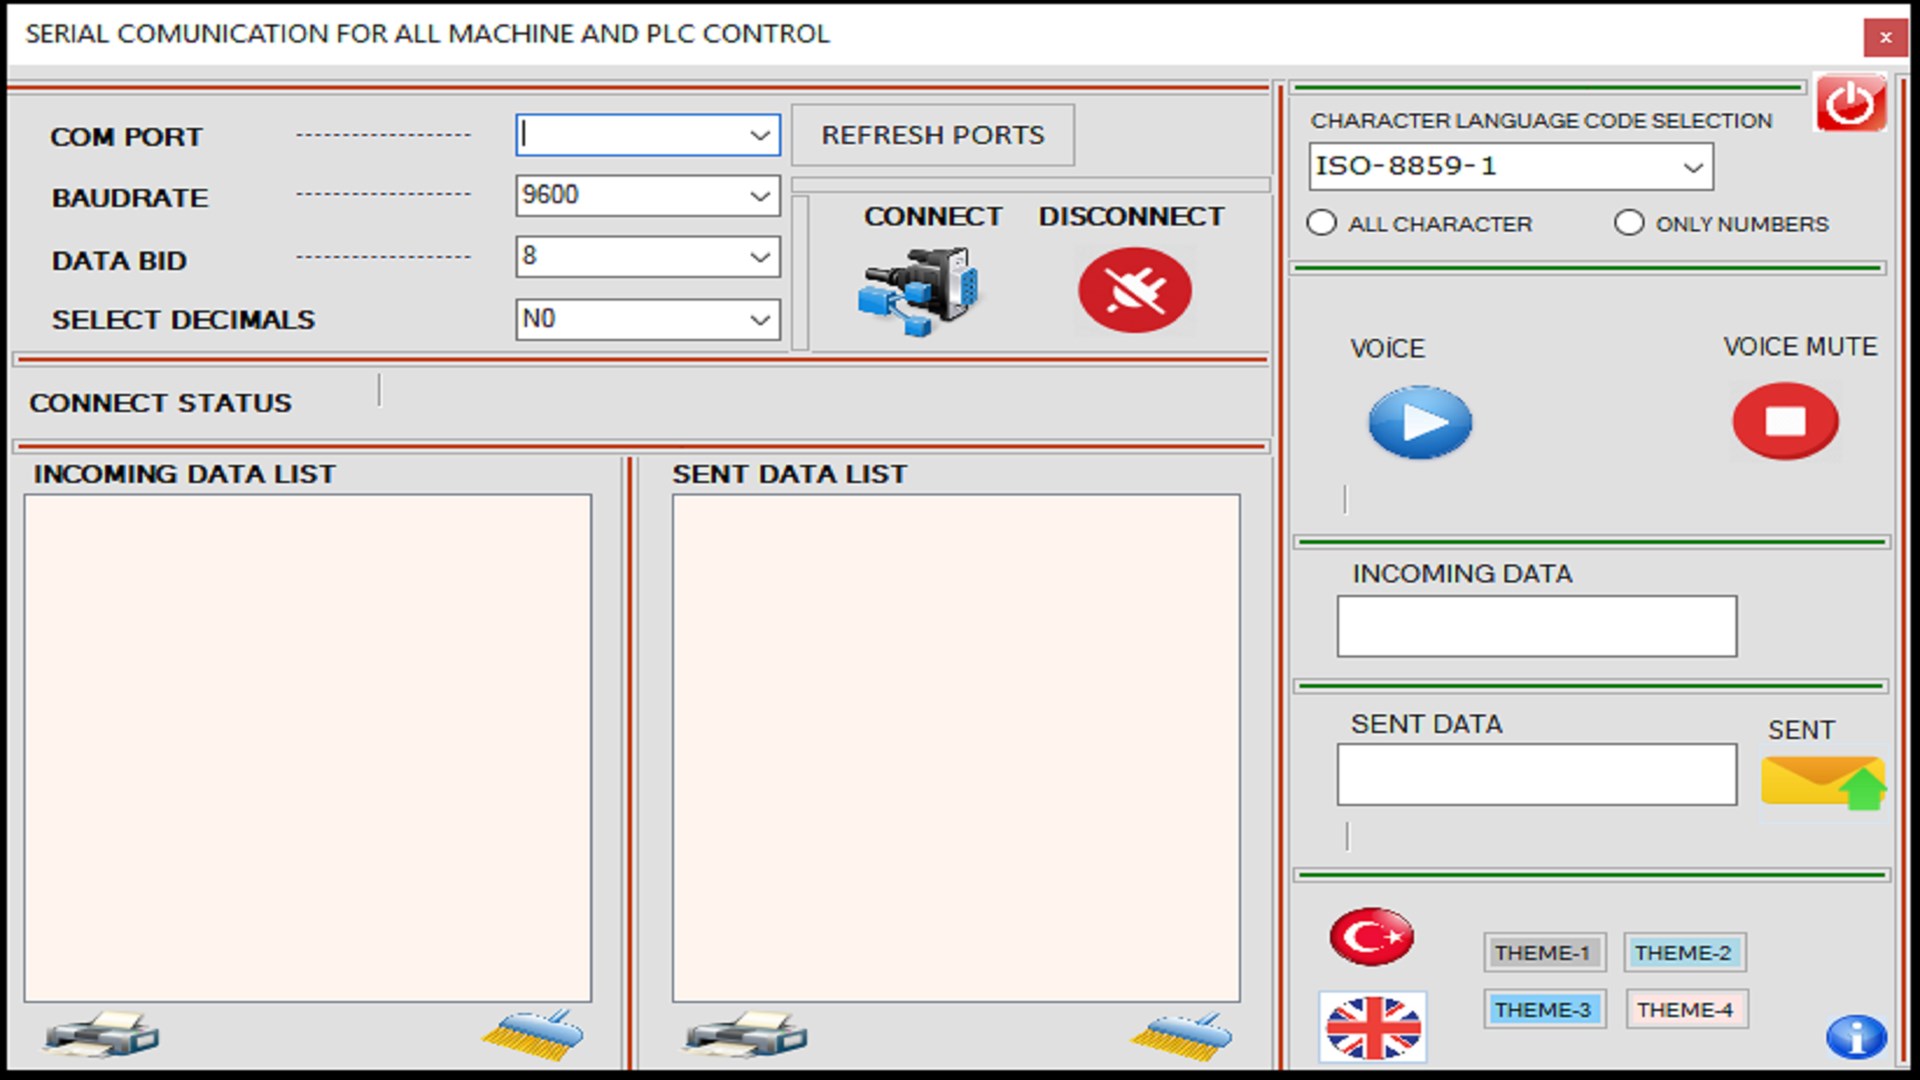The width and height of the screenshot is (1920, 1080).
Task: Click the serial Connect plug icon
Action: 920,291
